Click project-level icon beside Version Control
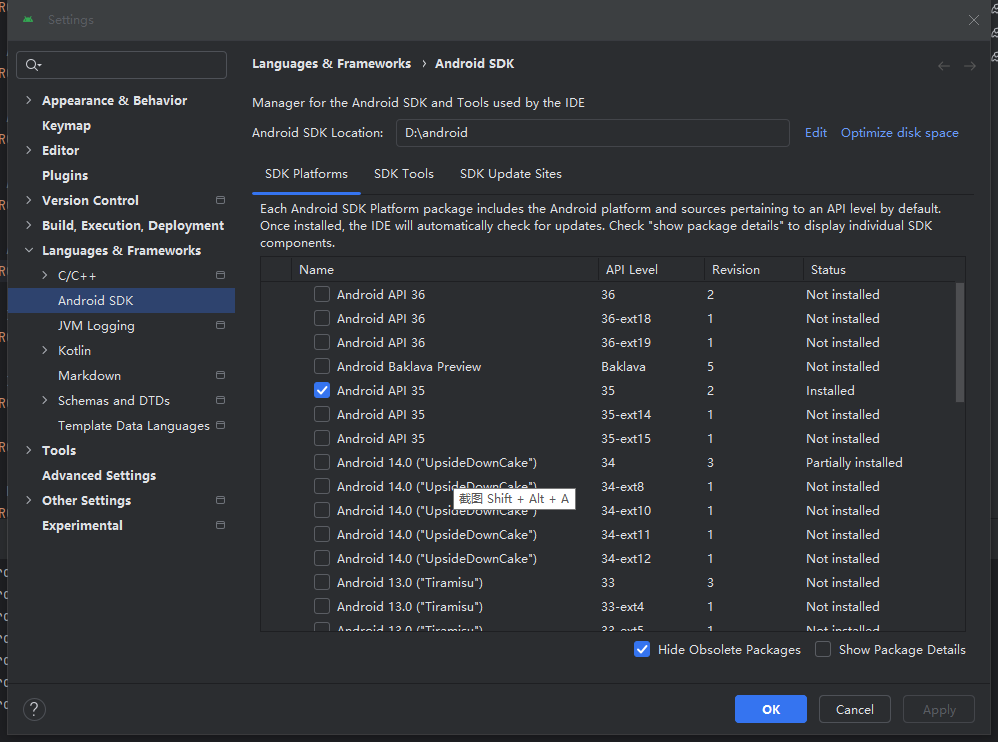998x742 pixels. click(220, 200)
